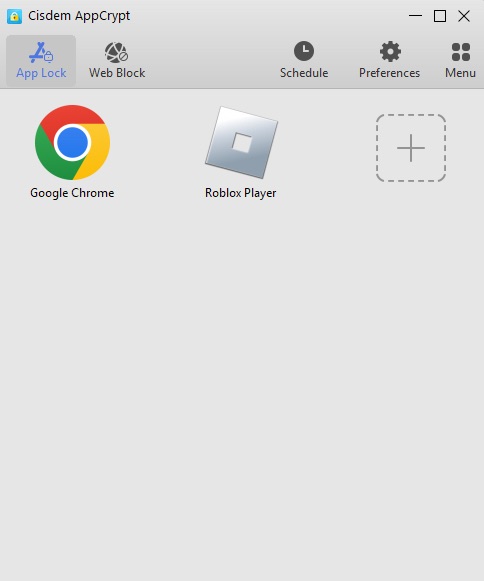Click the Cisdem AppCrypt title bar icon
Viewport: 484px width, 581px height.
[x=14, y=16]
